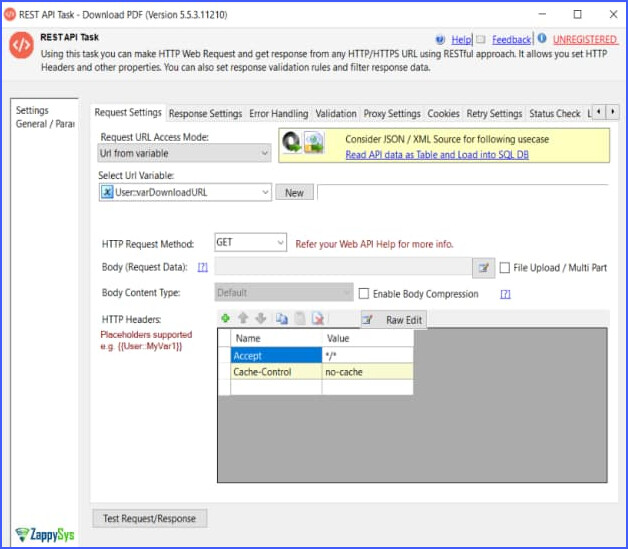Click the Help globe icon
Image resolution: width=628 pixels, height=549 pixels.
(440, 40)
